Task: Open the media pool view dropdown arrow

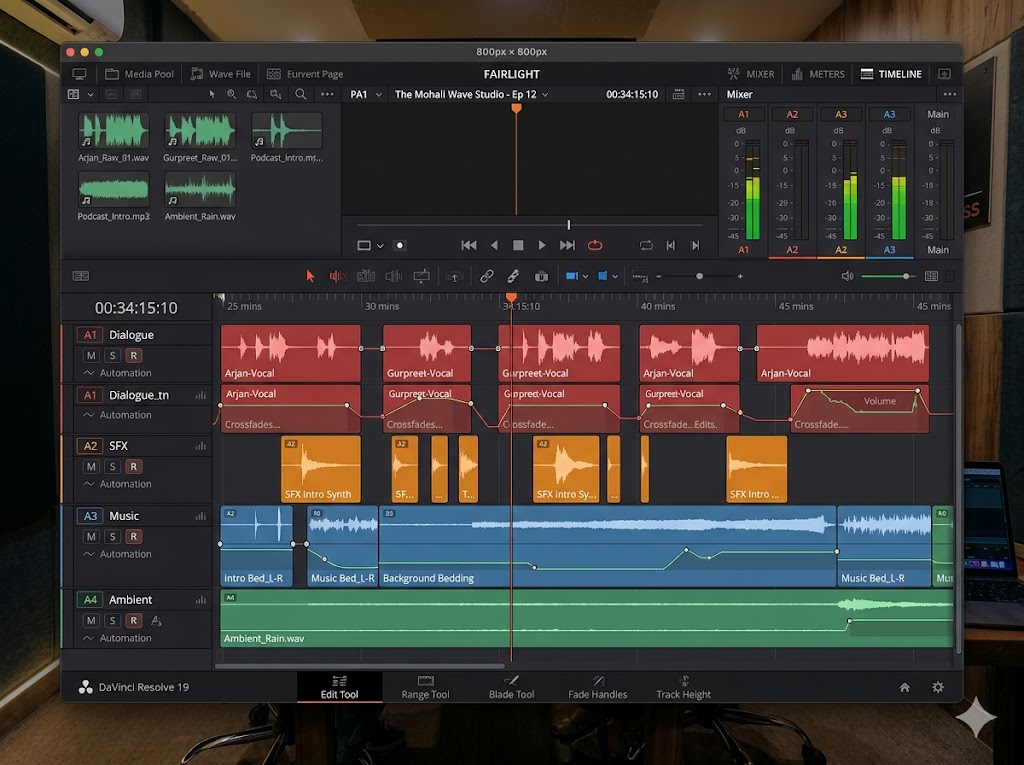Action: [x=90, y=95]
